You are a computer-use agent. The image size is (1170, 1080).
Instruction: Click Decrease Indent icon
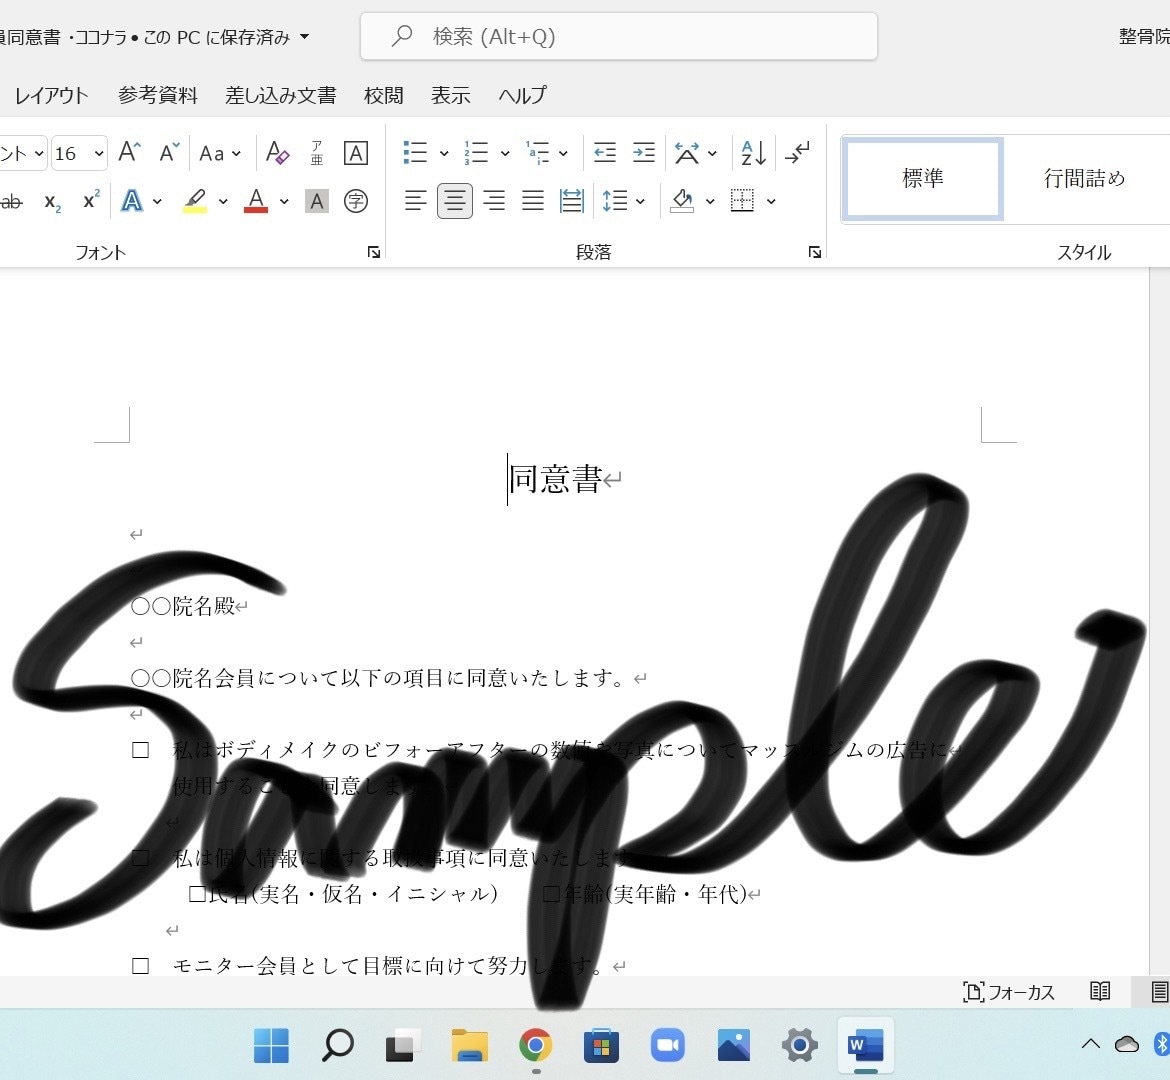604,153
